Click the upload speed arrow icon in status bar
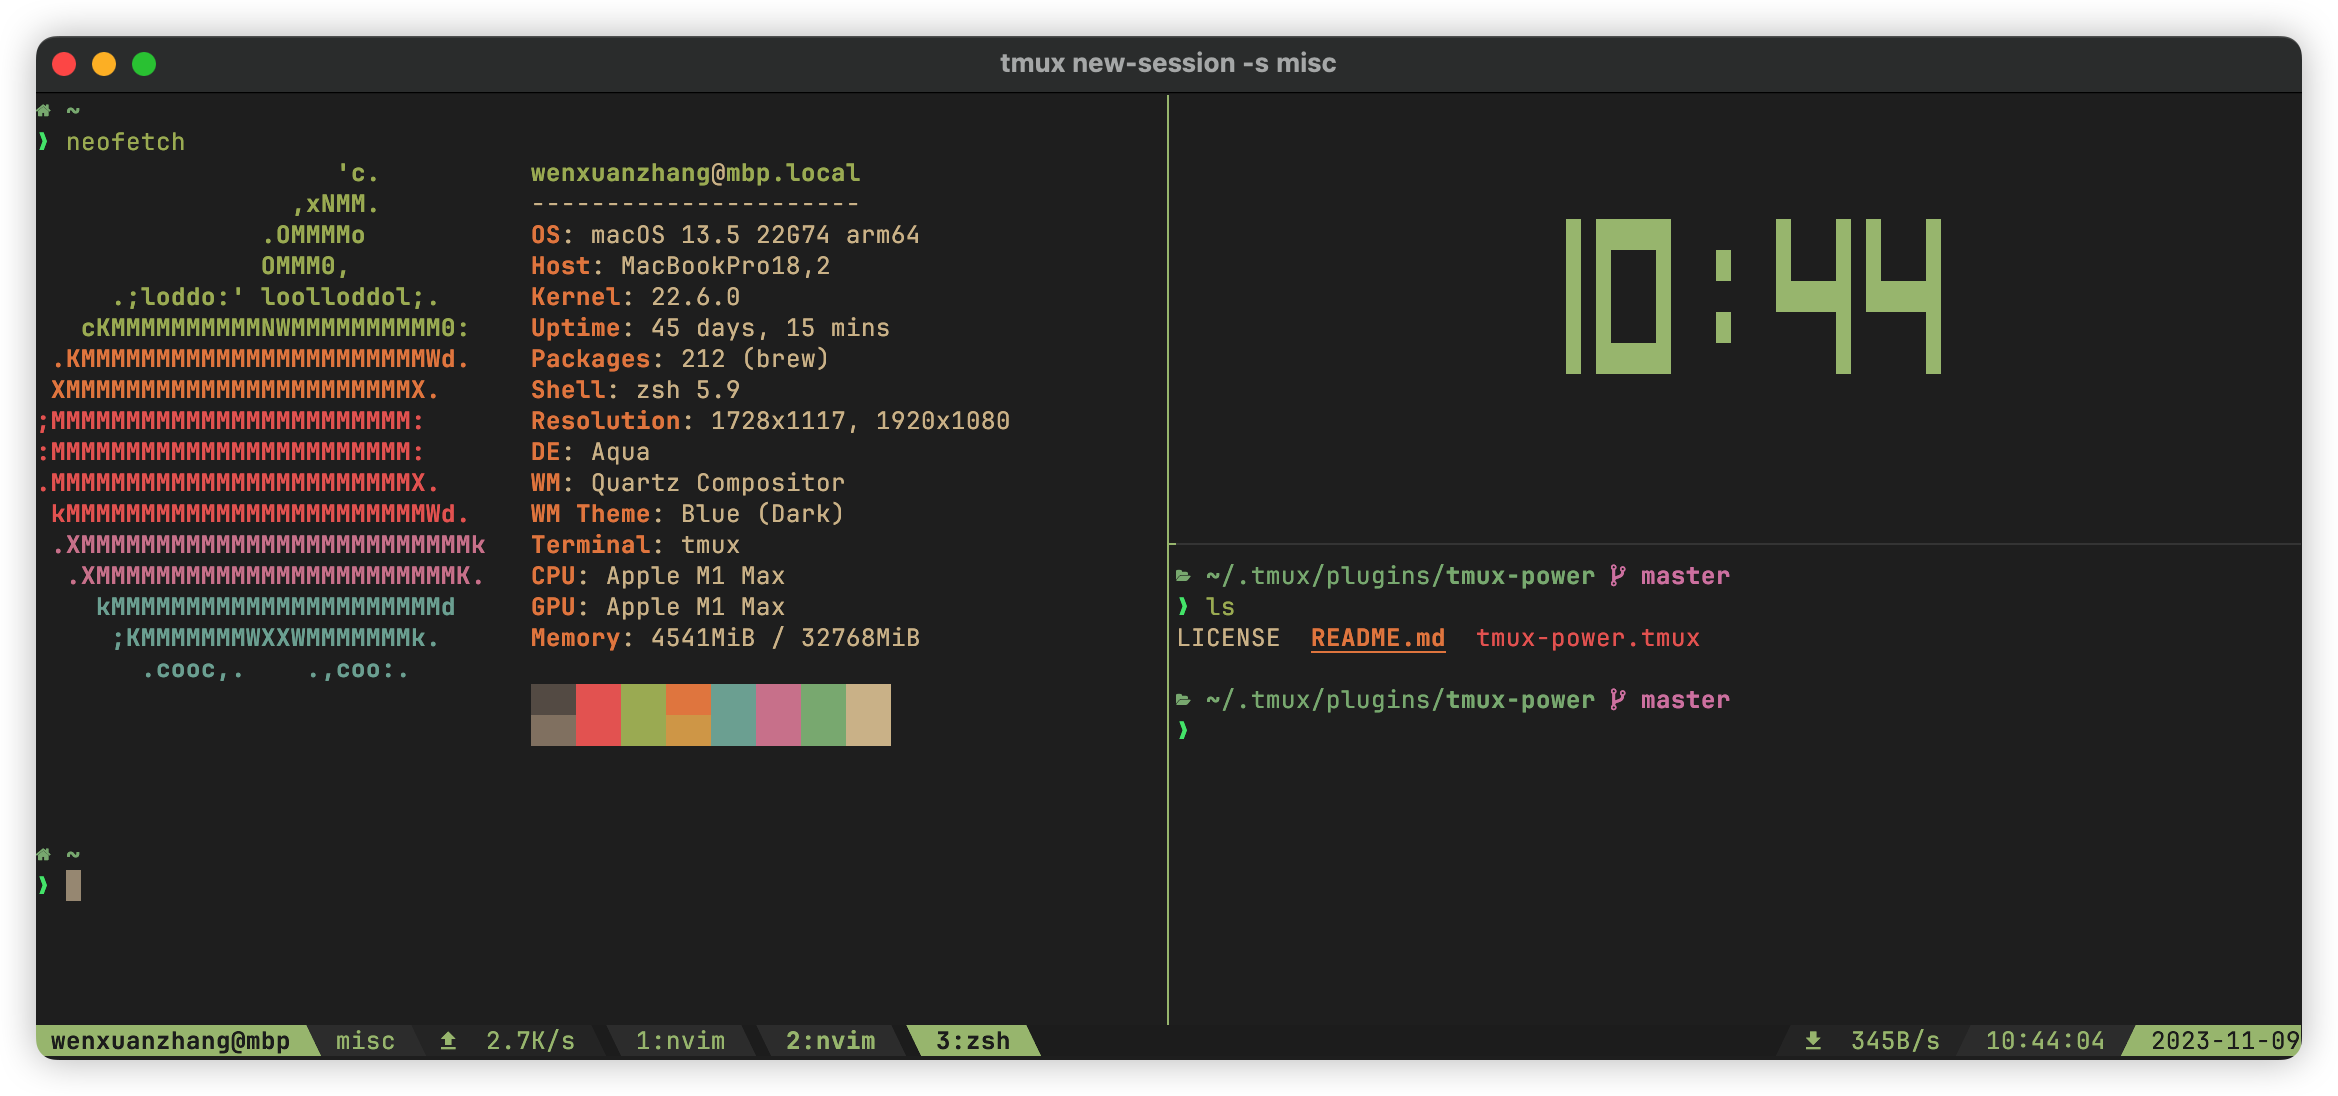Viewport: 2338px width, 1096px height. coord(447,1040)
